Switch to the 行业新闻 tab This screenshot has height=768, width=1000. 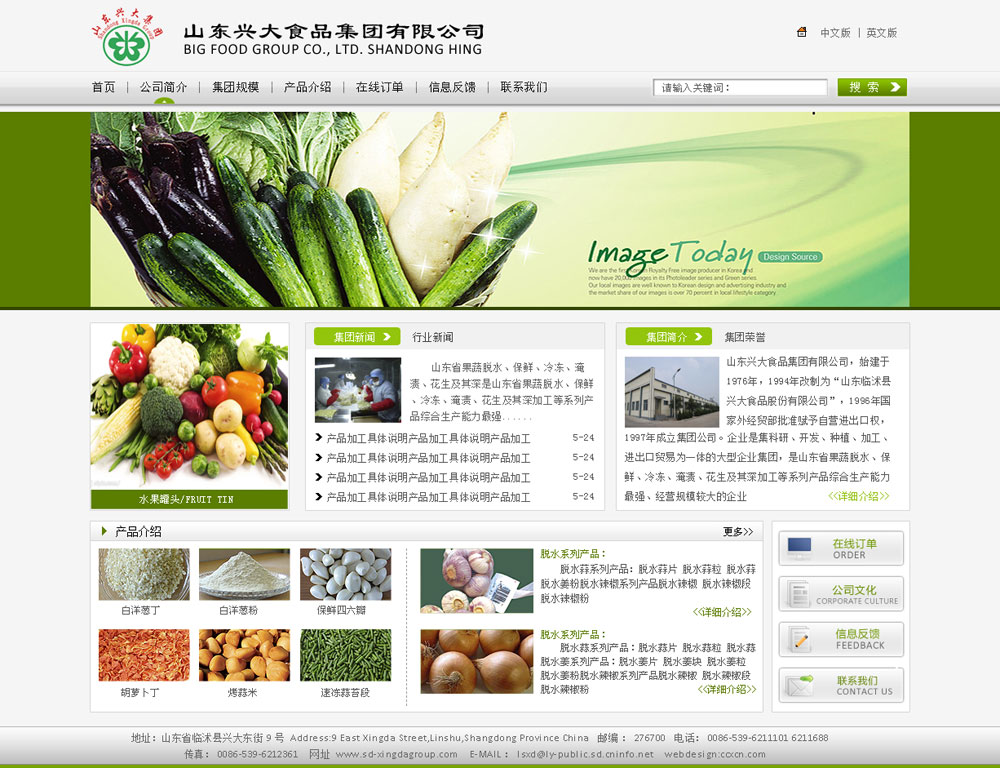433,337
